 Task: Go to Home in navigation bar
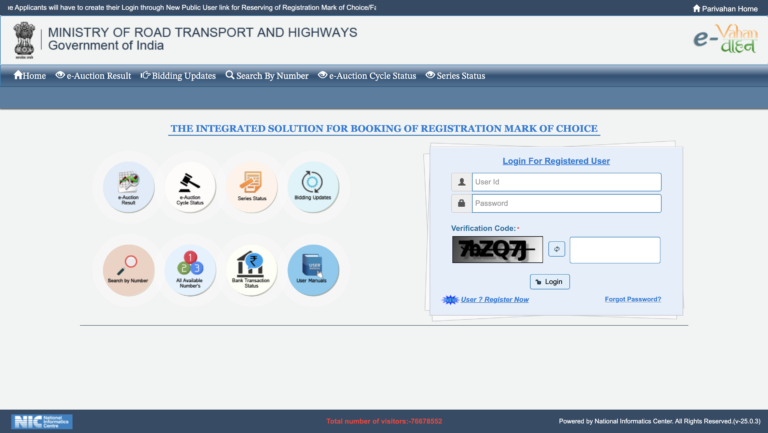pyautogui.click(x=30, y=75)
